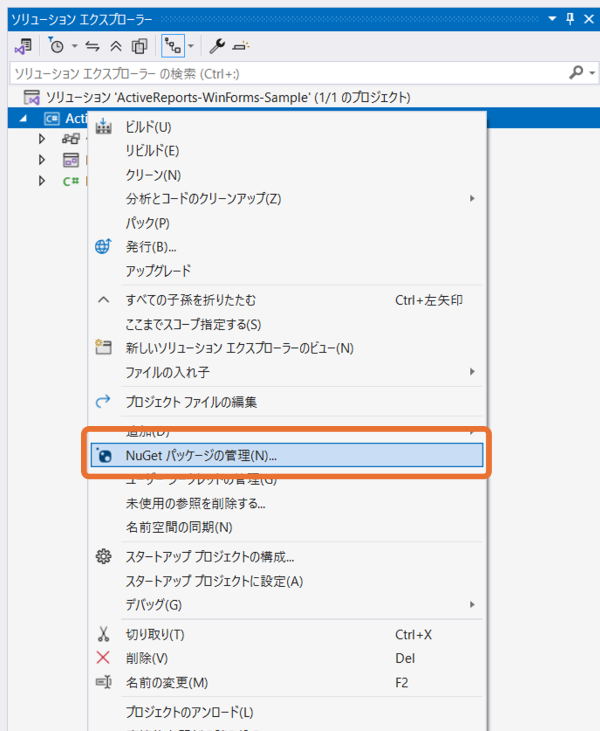Click Sync with Active Document icon
This screenshot has height=731, width=600.
click(92, 46)
